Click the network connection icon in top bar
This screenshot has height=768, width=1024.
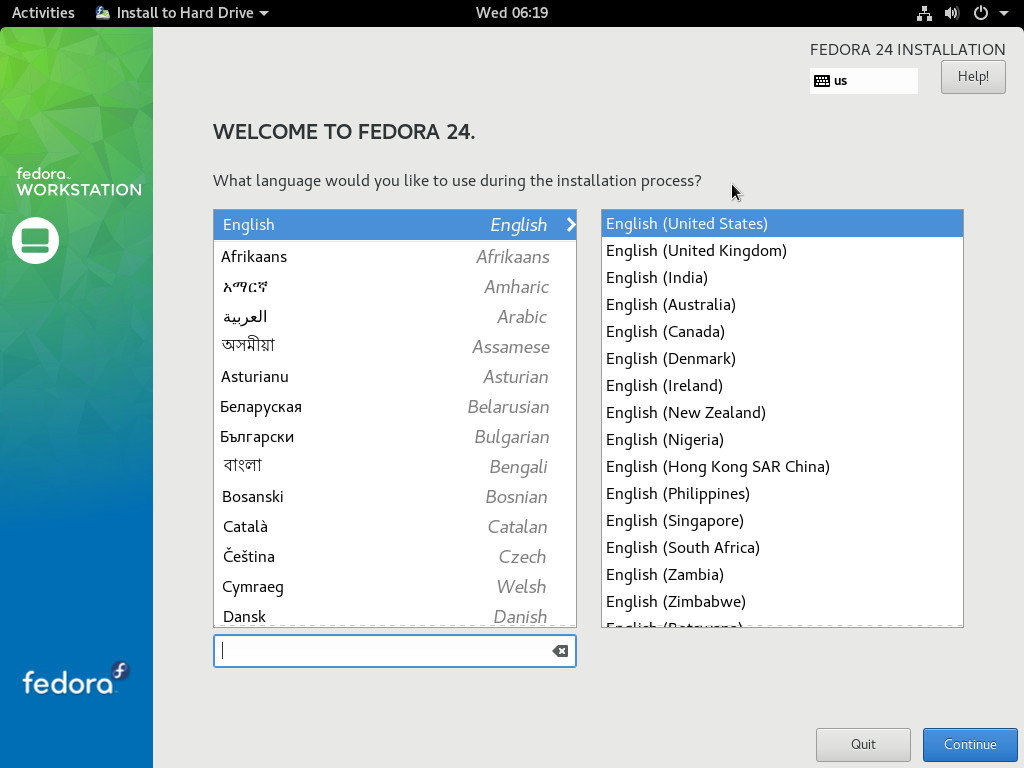[x=924, y=13]
